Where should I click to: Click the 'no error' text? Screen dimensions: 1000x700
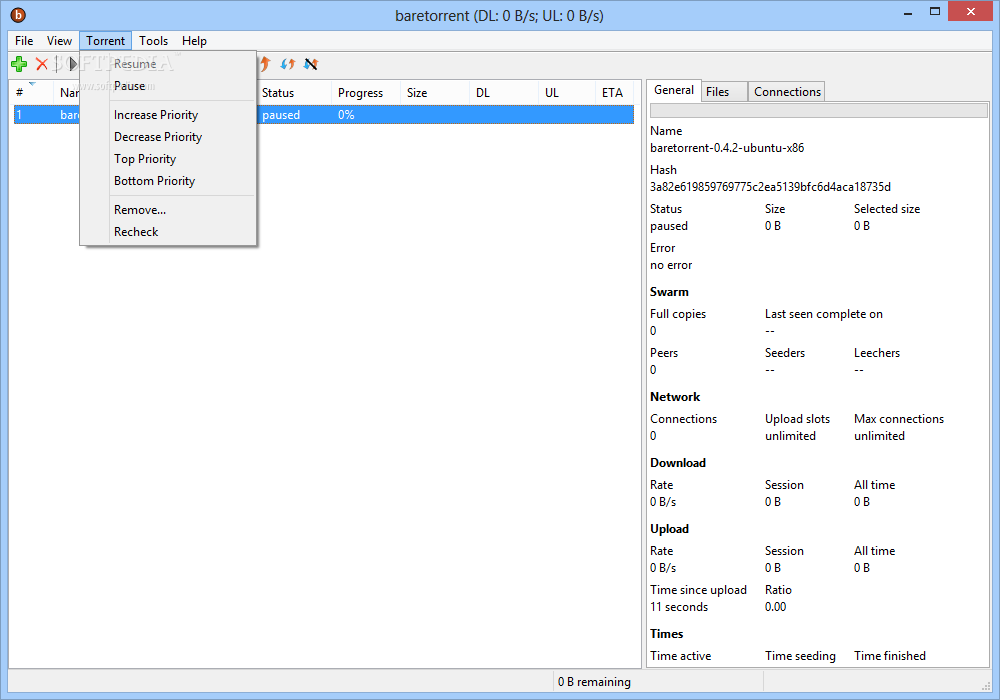click(x=671, y=265)
